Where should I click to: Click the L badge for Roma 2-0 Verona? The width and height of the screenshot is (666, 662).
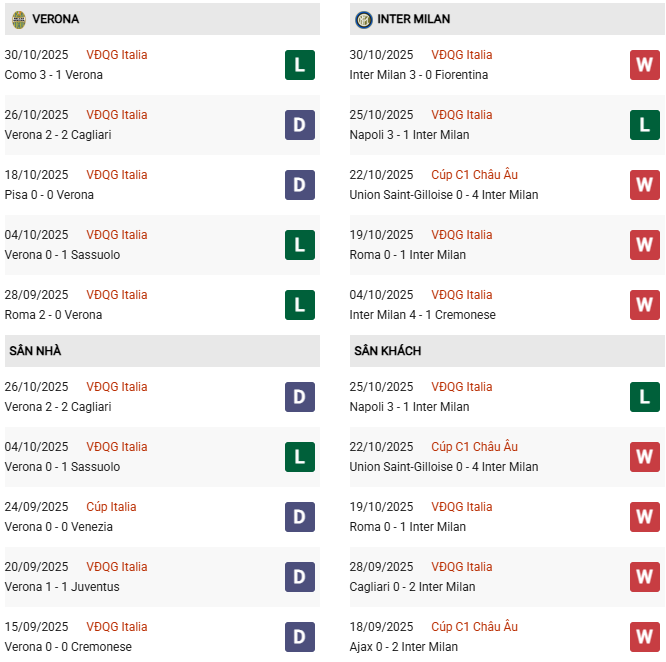[x=299, y=305]
